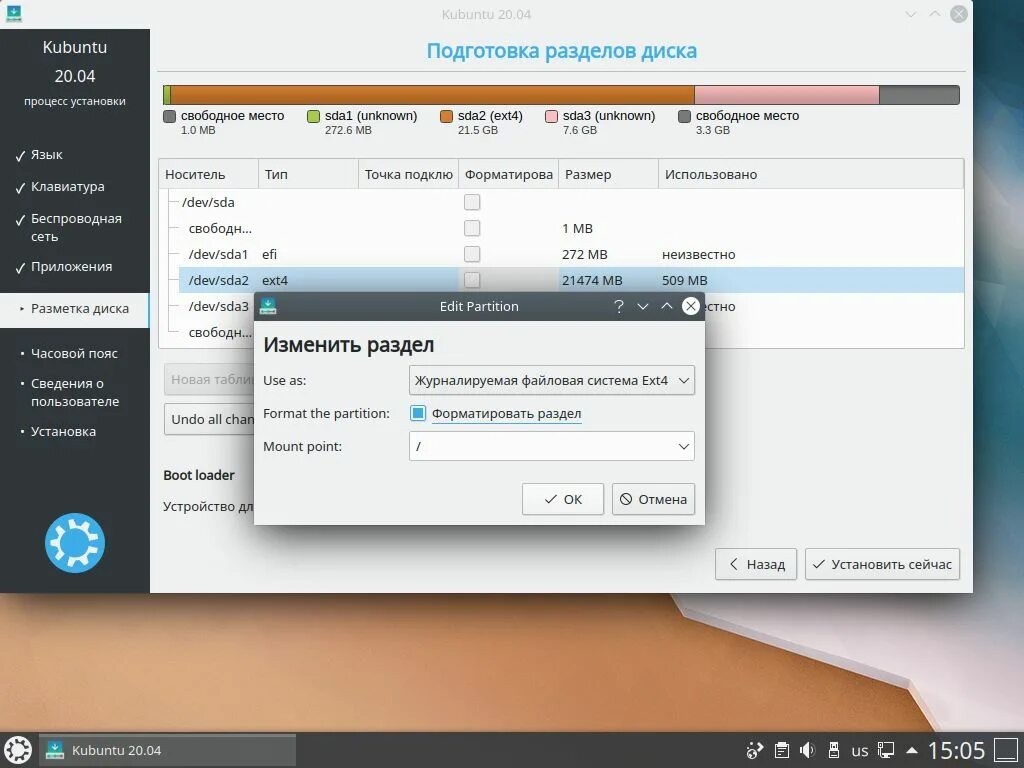Open the wired network tray icon
1024x768 pixels.
pyautogui.click(x=886, y=750)
